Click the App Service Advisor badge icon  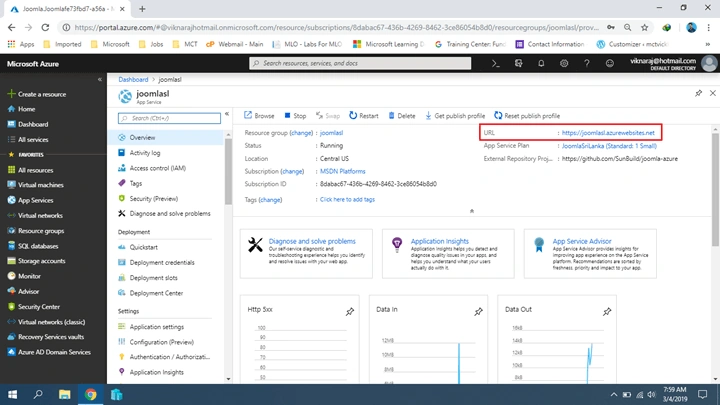pos(539,244)
